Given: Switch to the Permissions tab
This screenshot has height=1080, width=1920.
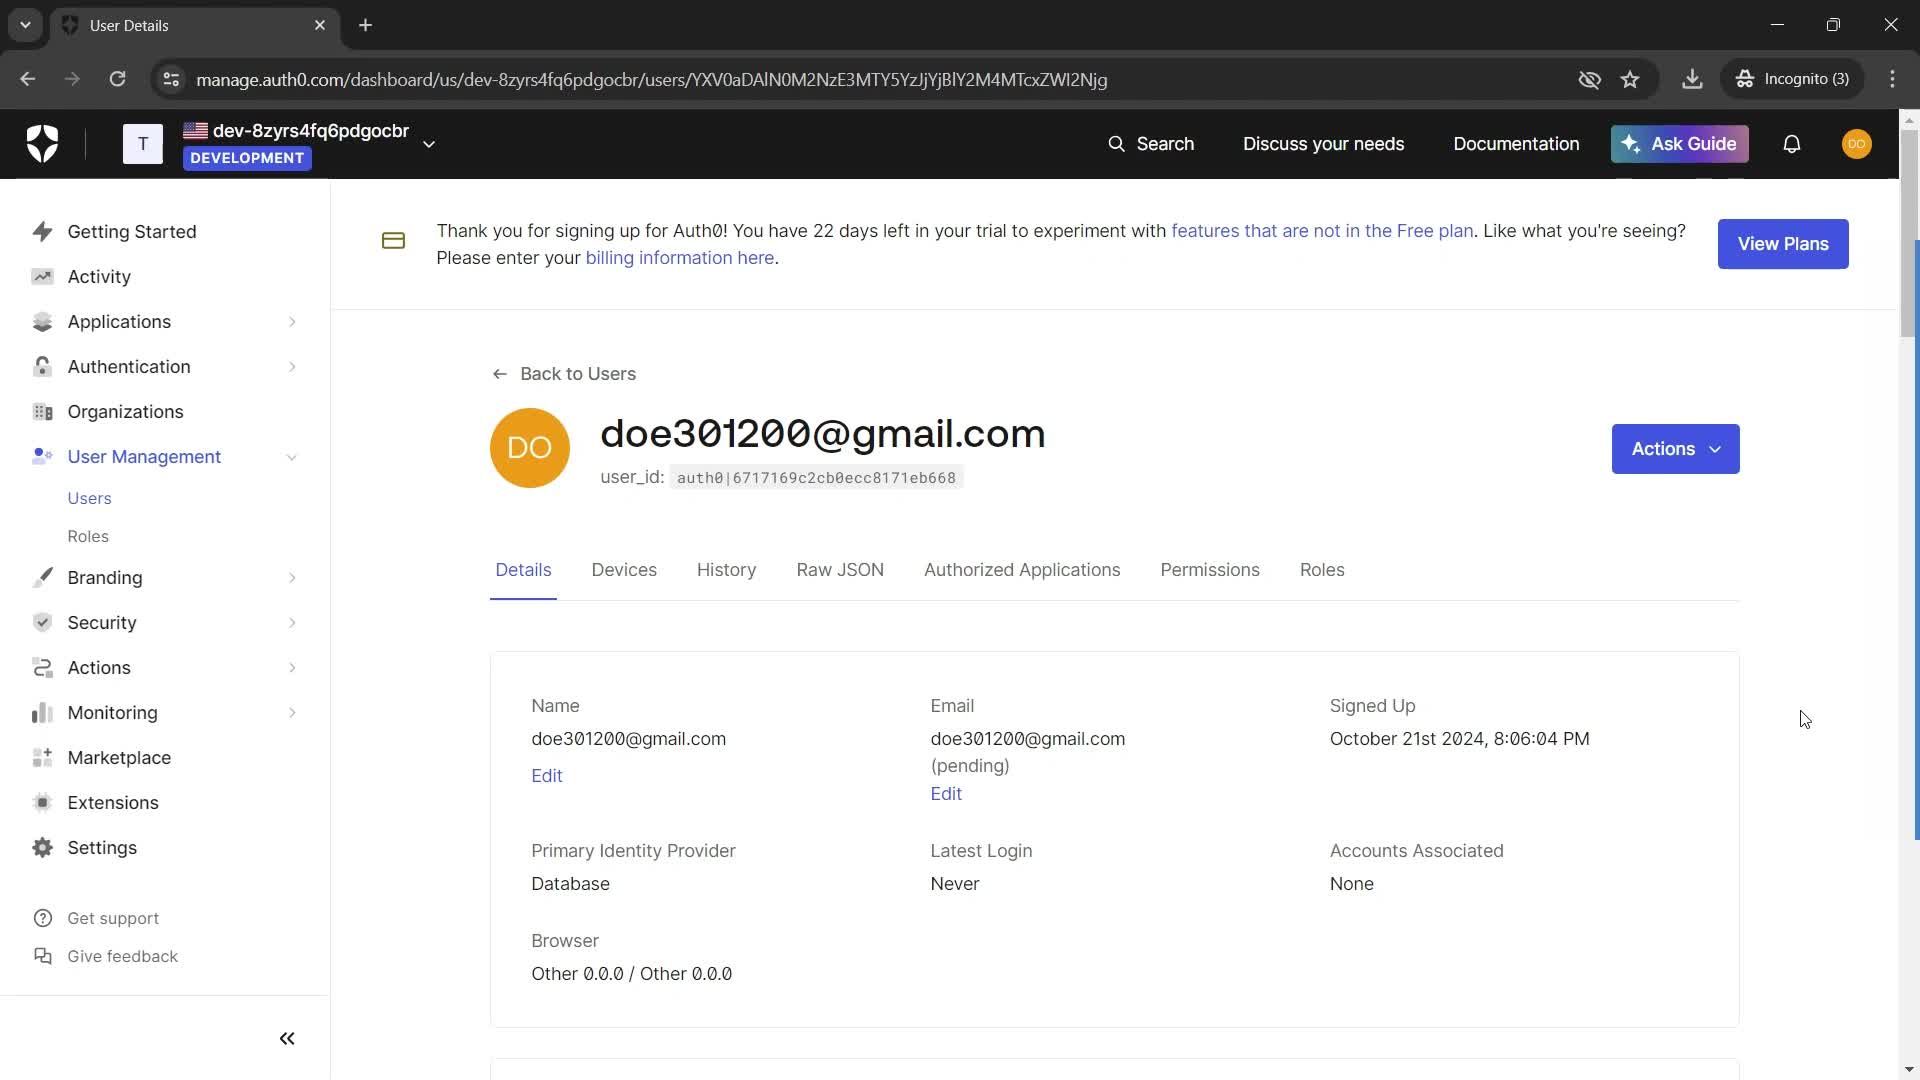Looking at the screenshot, I should 1210,570.
